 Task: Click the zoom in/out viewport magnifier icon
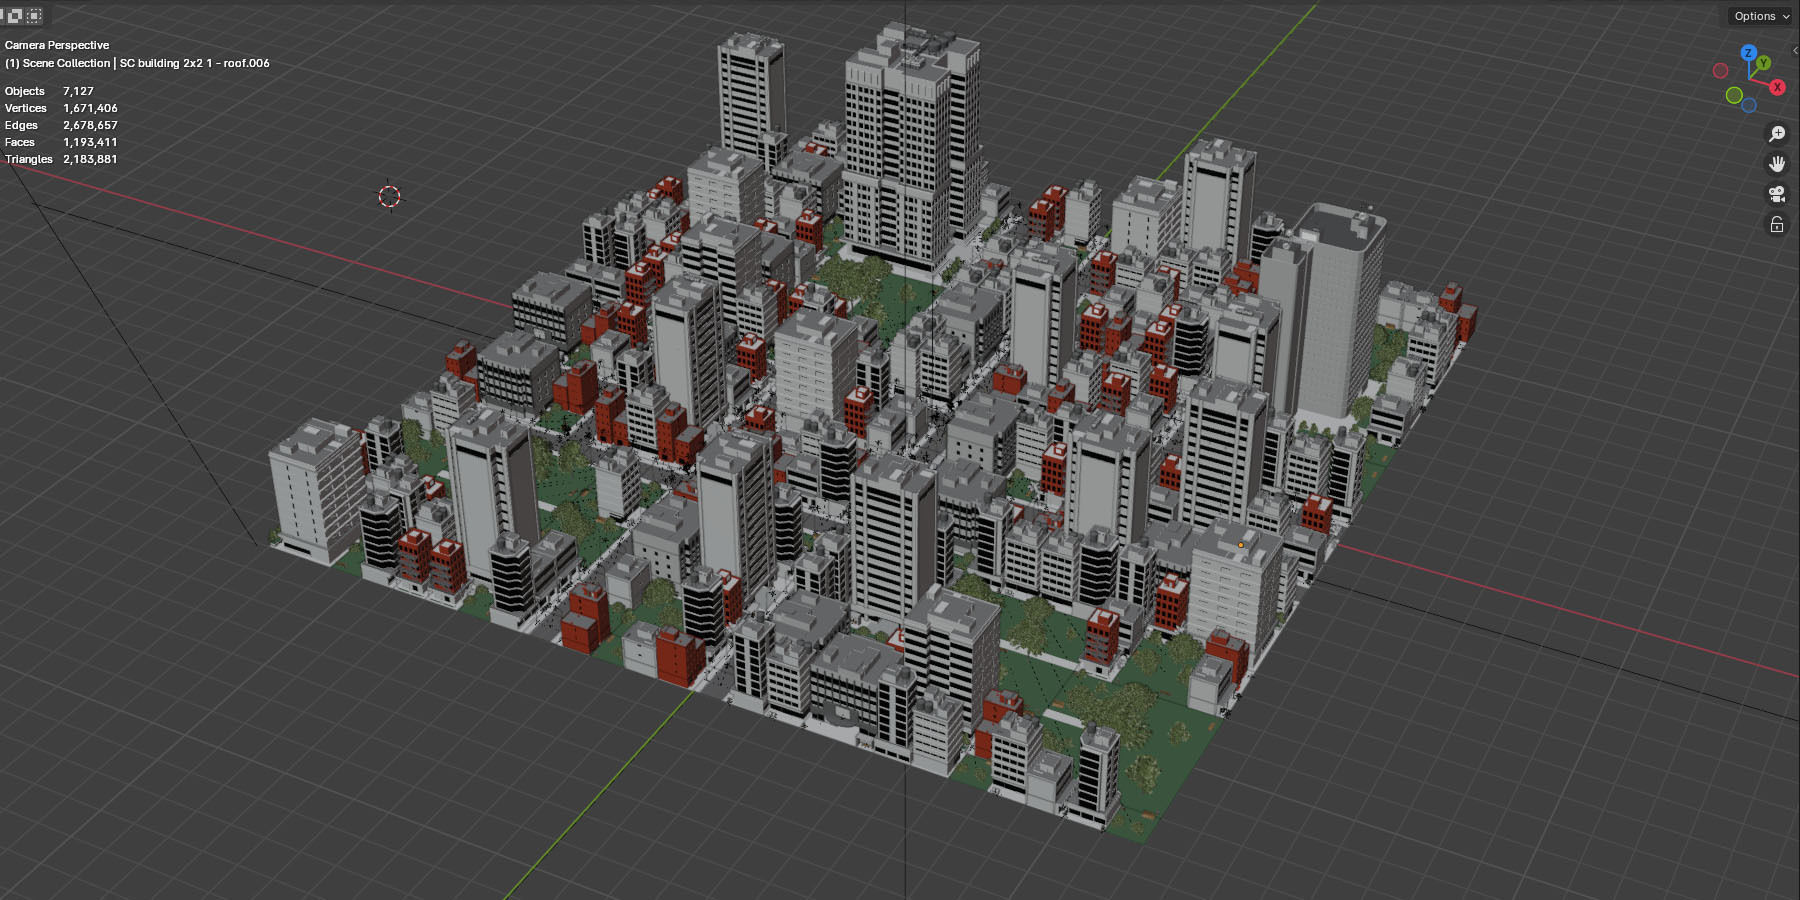pos(1777,134)
